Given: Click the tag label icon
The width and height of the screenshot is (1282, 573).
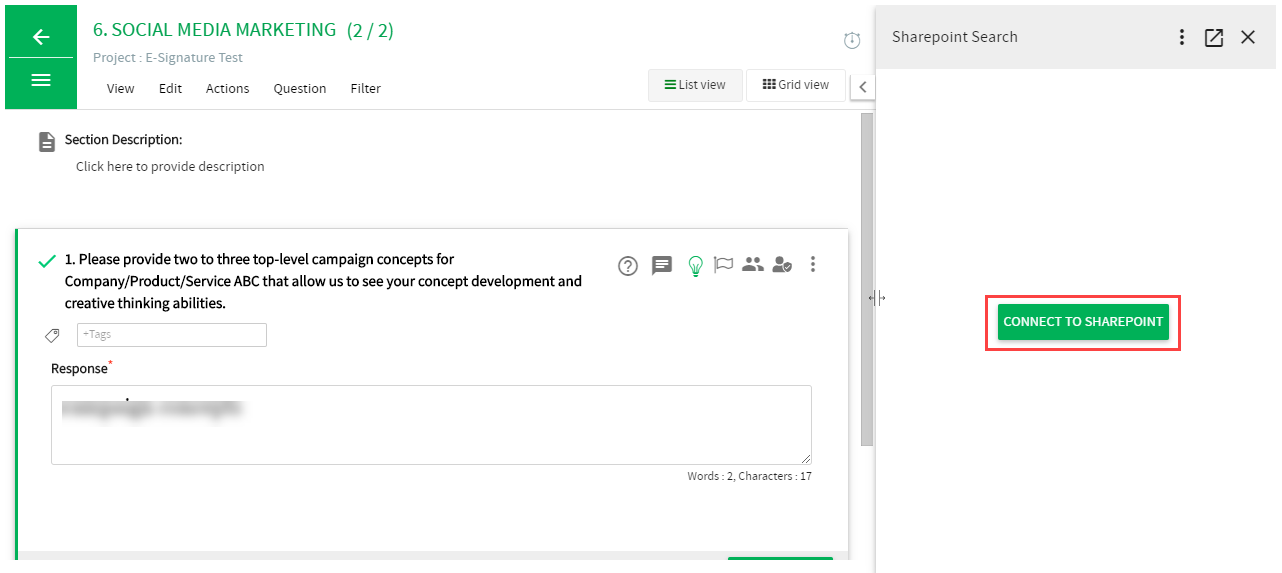Looking at the screenshot, I should (52, 335).
